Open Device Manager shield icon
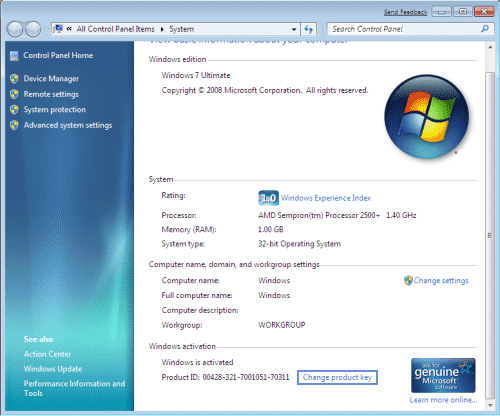This screenshot has height=416, width=500. click(x=14, y=79)
